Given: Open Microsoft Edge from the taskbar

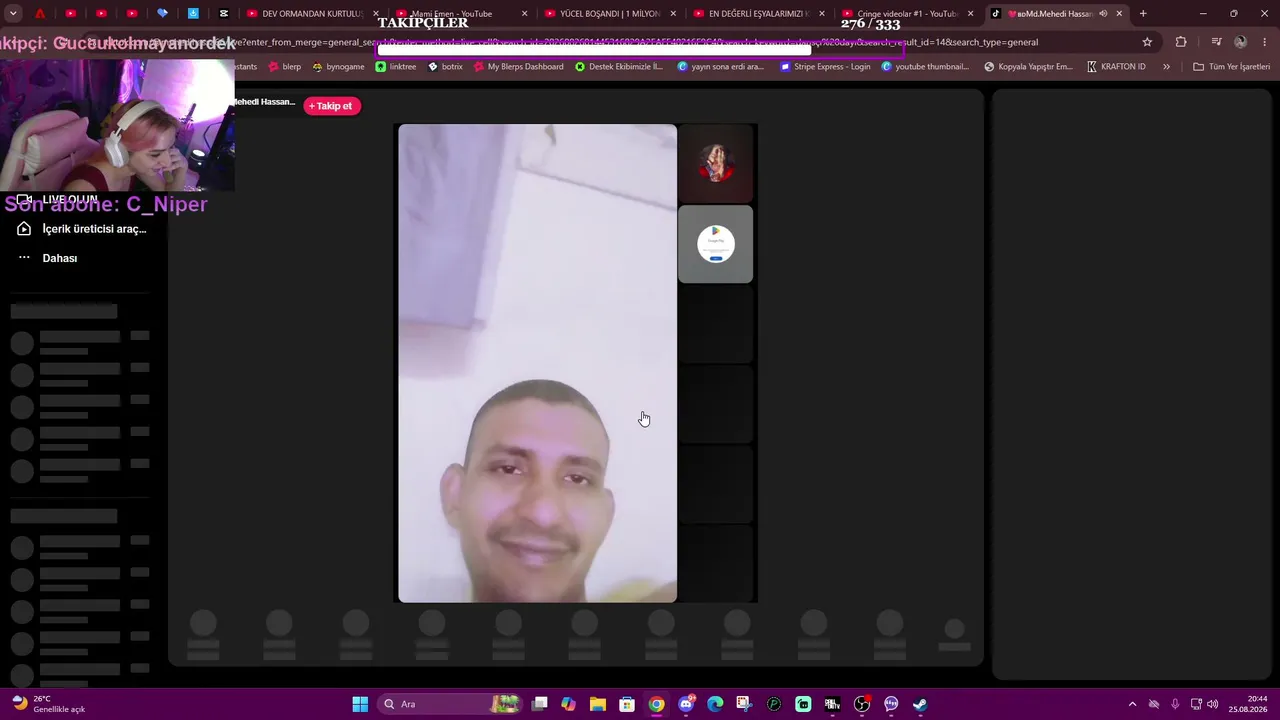Looking at the screenshot, I should click(x=715, y=704).
